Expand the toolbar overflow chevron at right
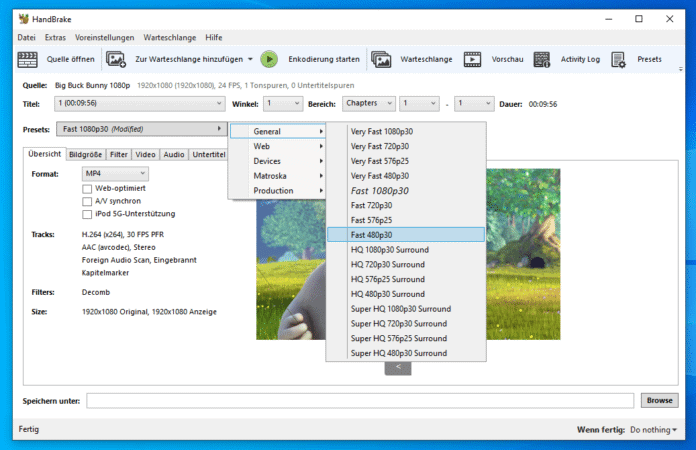Screen dimensions: 696x450 pyautogui.click(x=680, y=69)
